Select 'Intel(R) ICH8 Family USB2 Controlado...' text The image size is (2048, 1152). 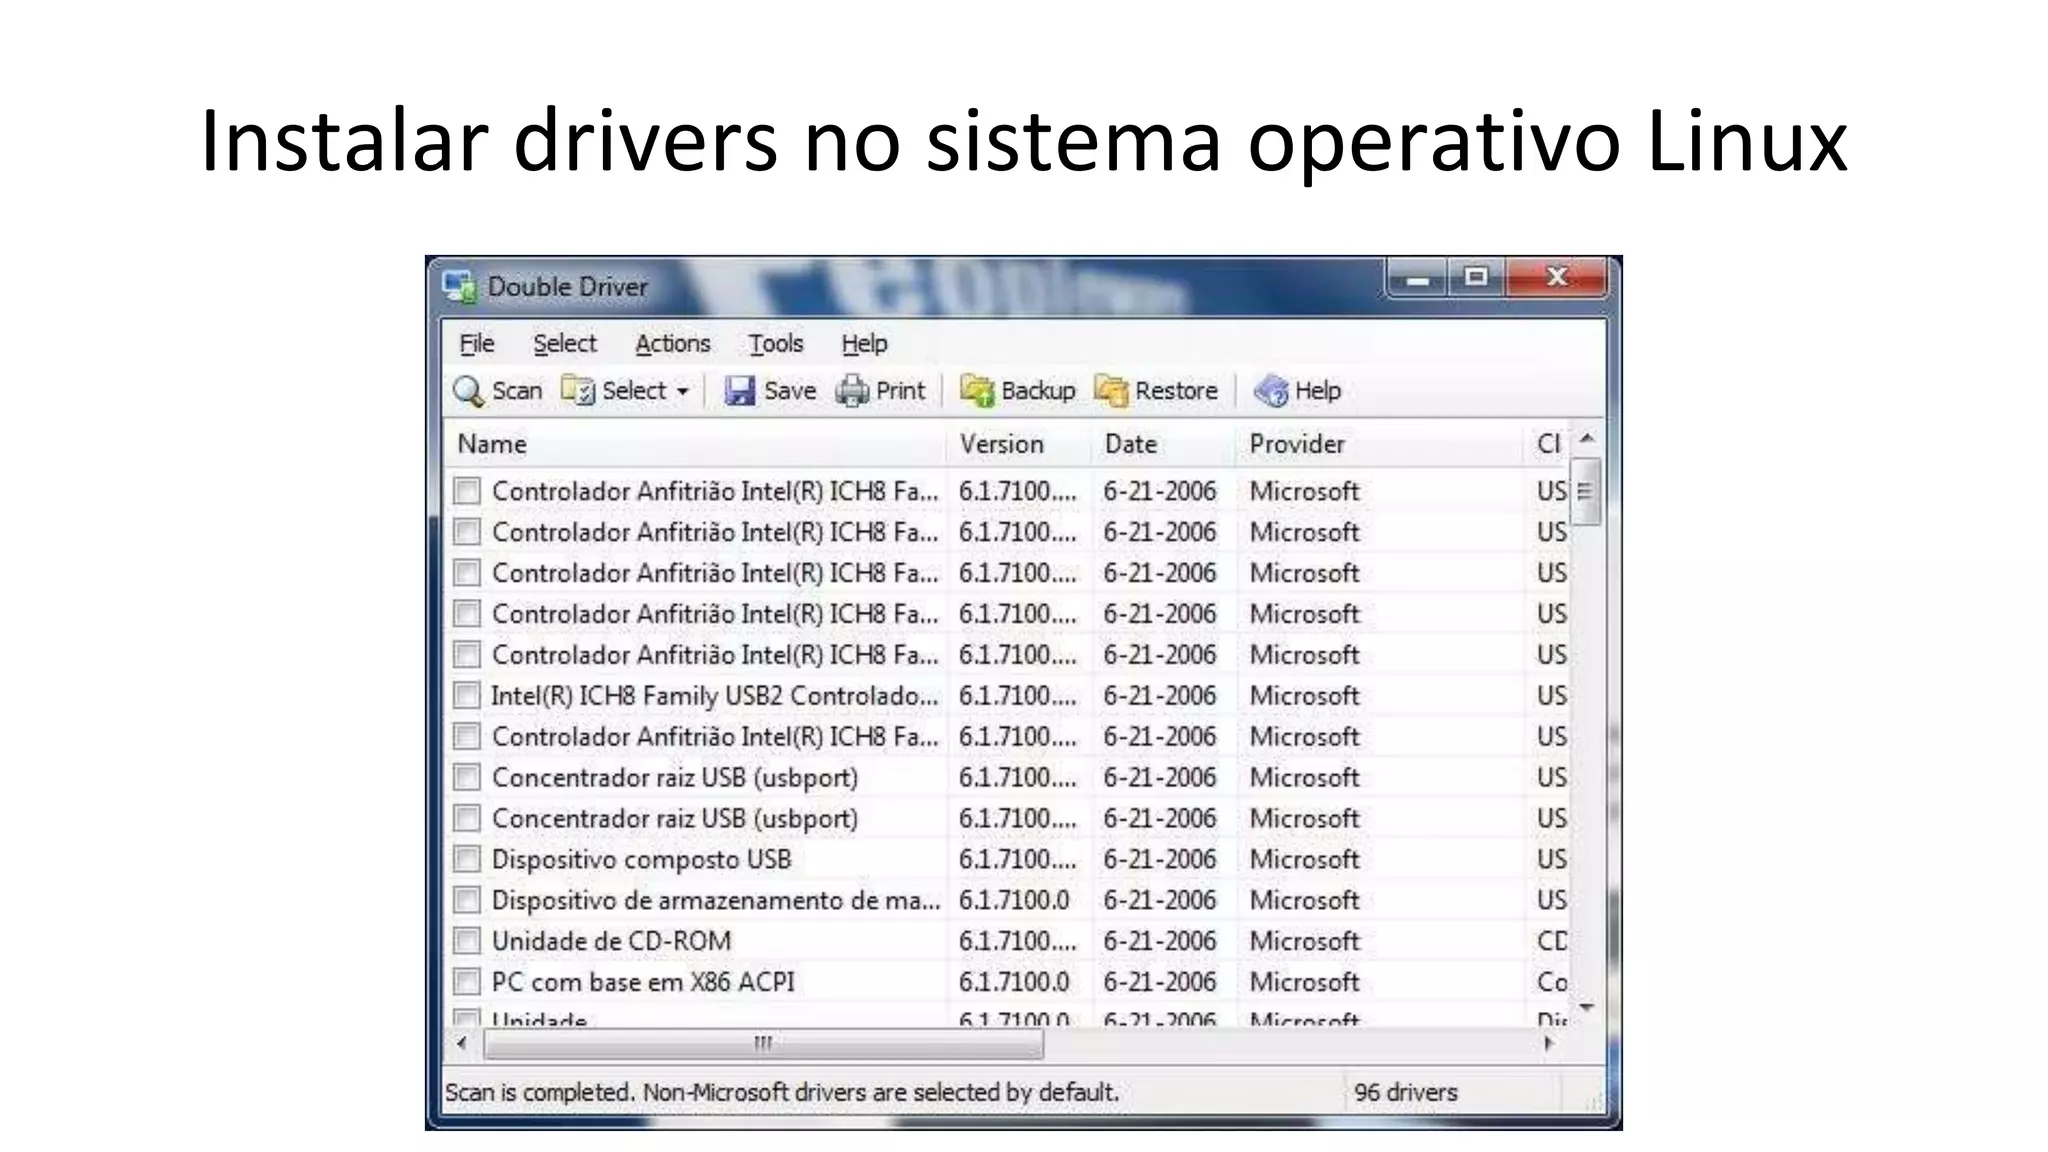[715, 696]
